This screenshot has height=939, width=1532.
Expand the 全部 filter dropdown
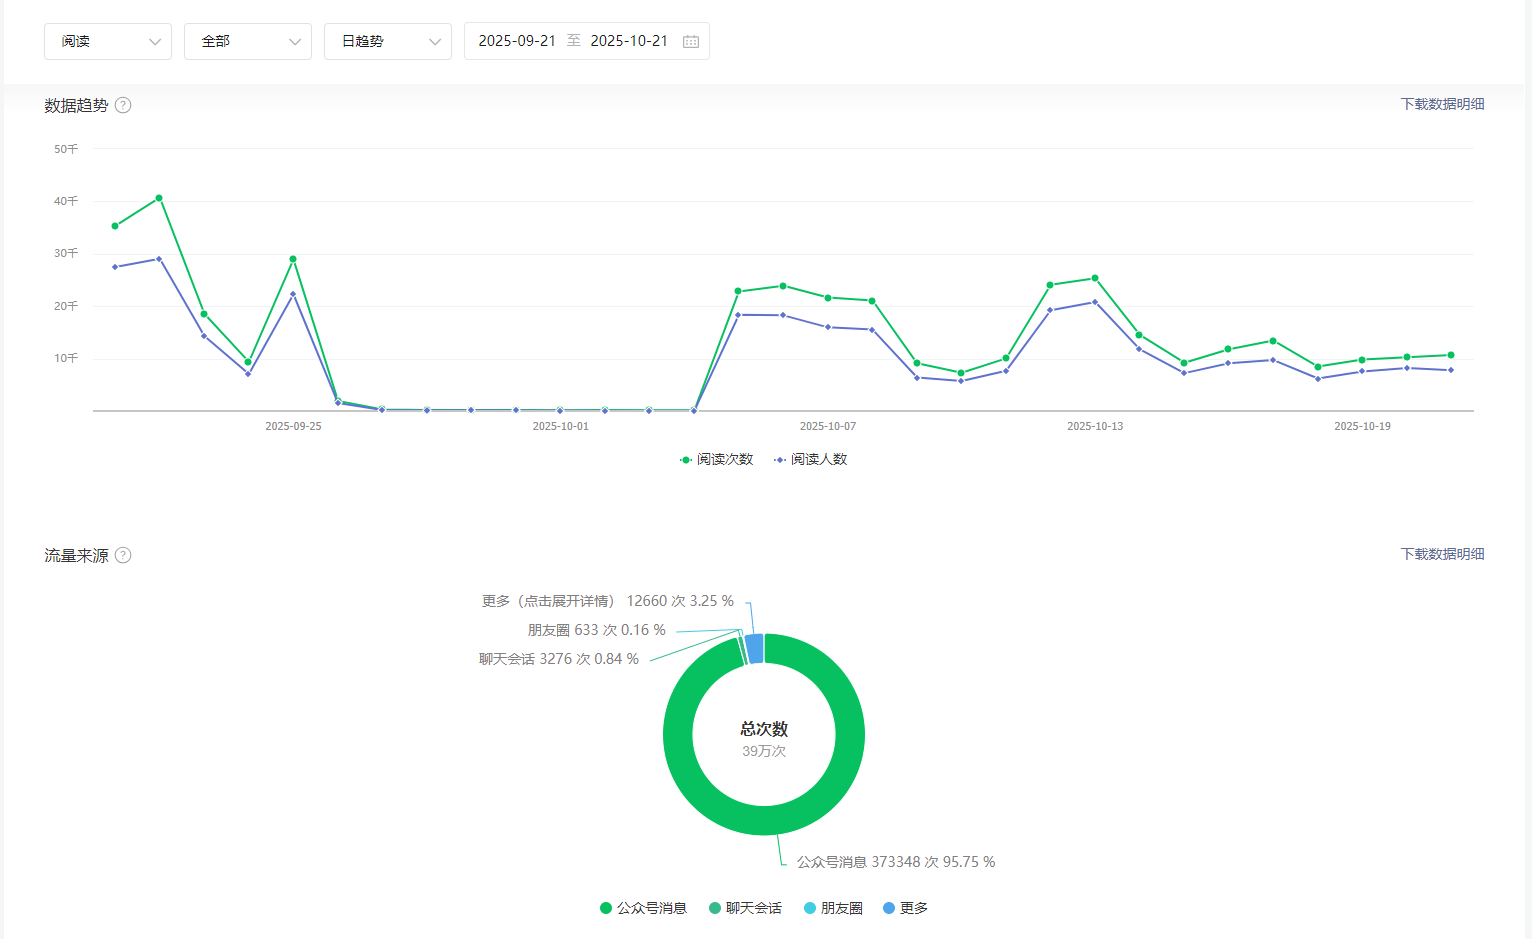tap(248, 41)
